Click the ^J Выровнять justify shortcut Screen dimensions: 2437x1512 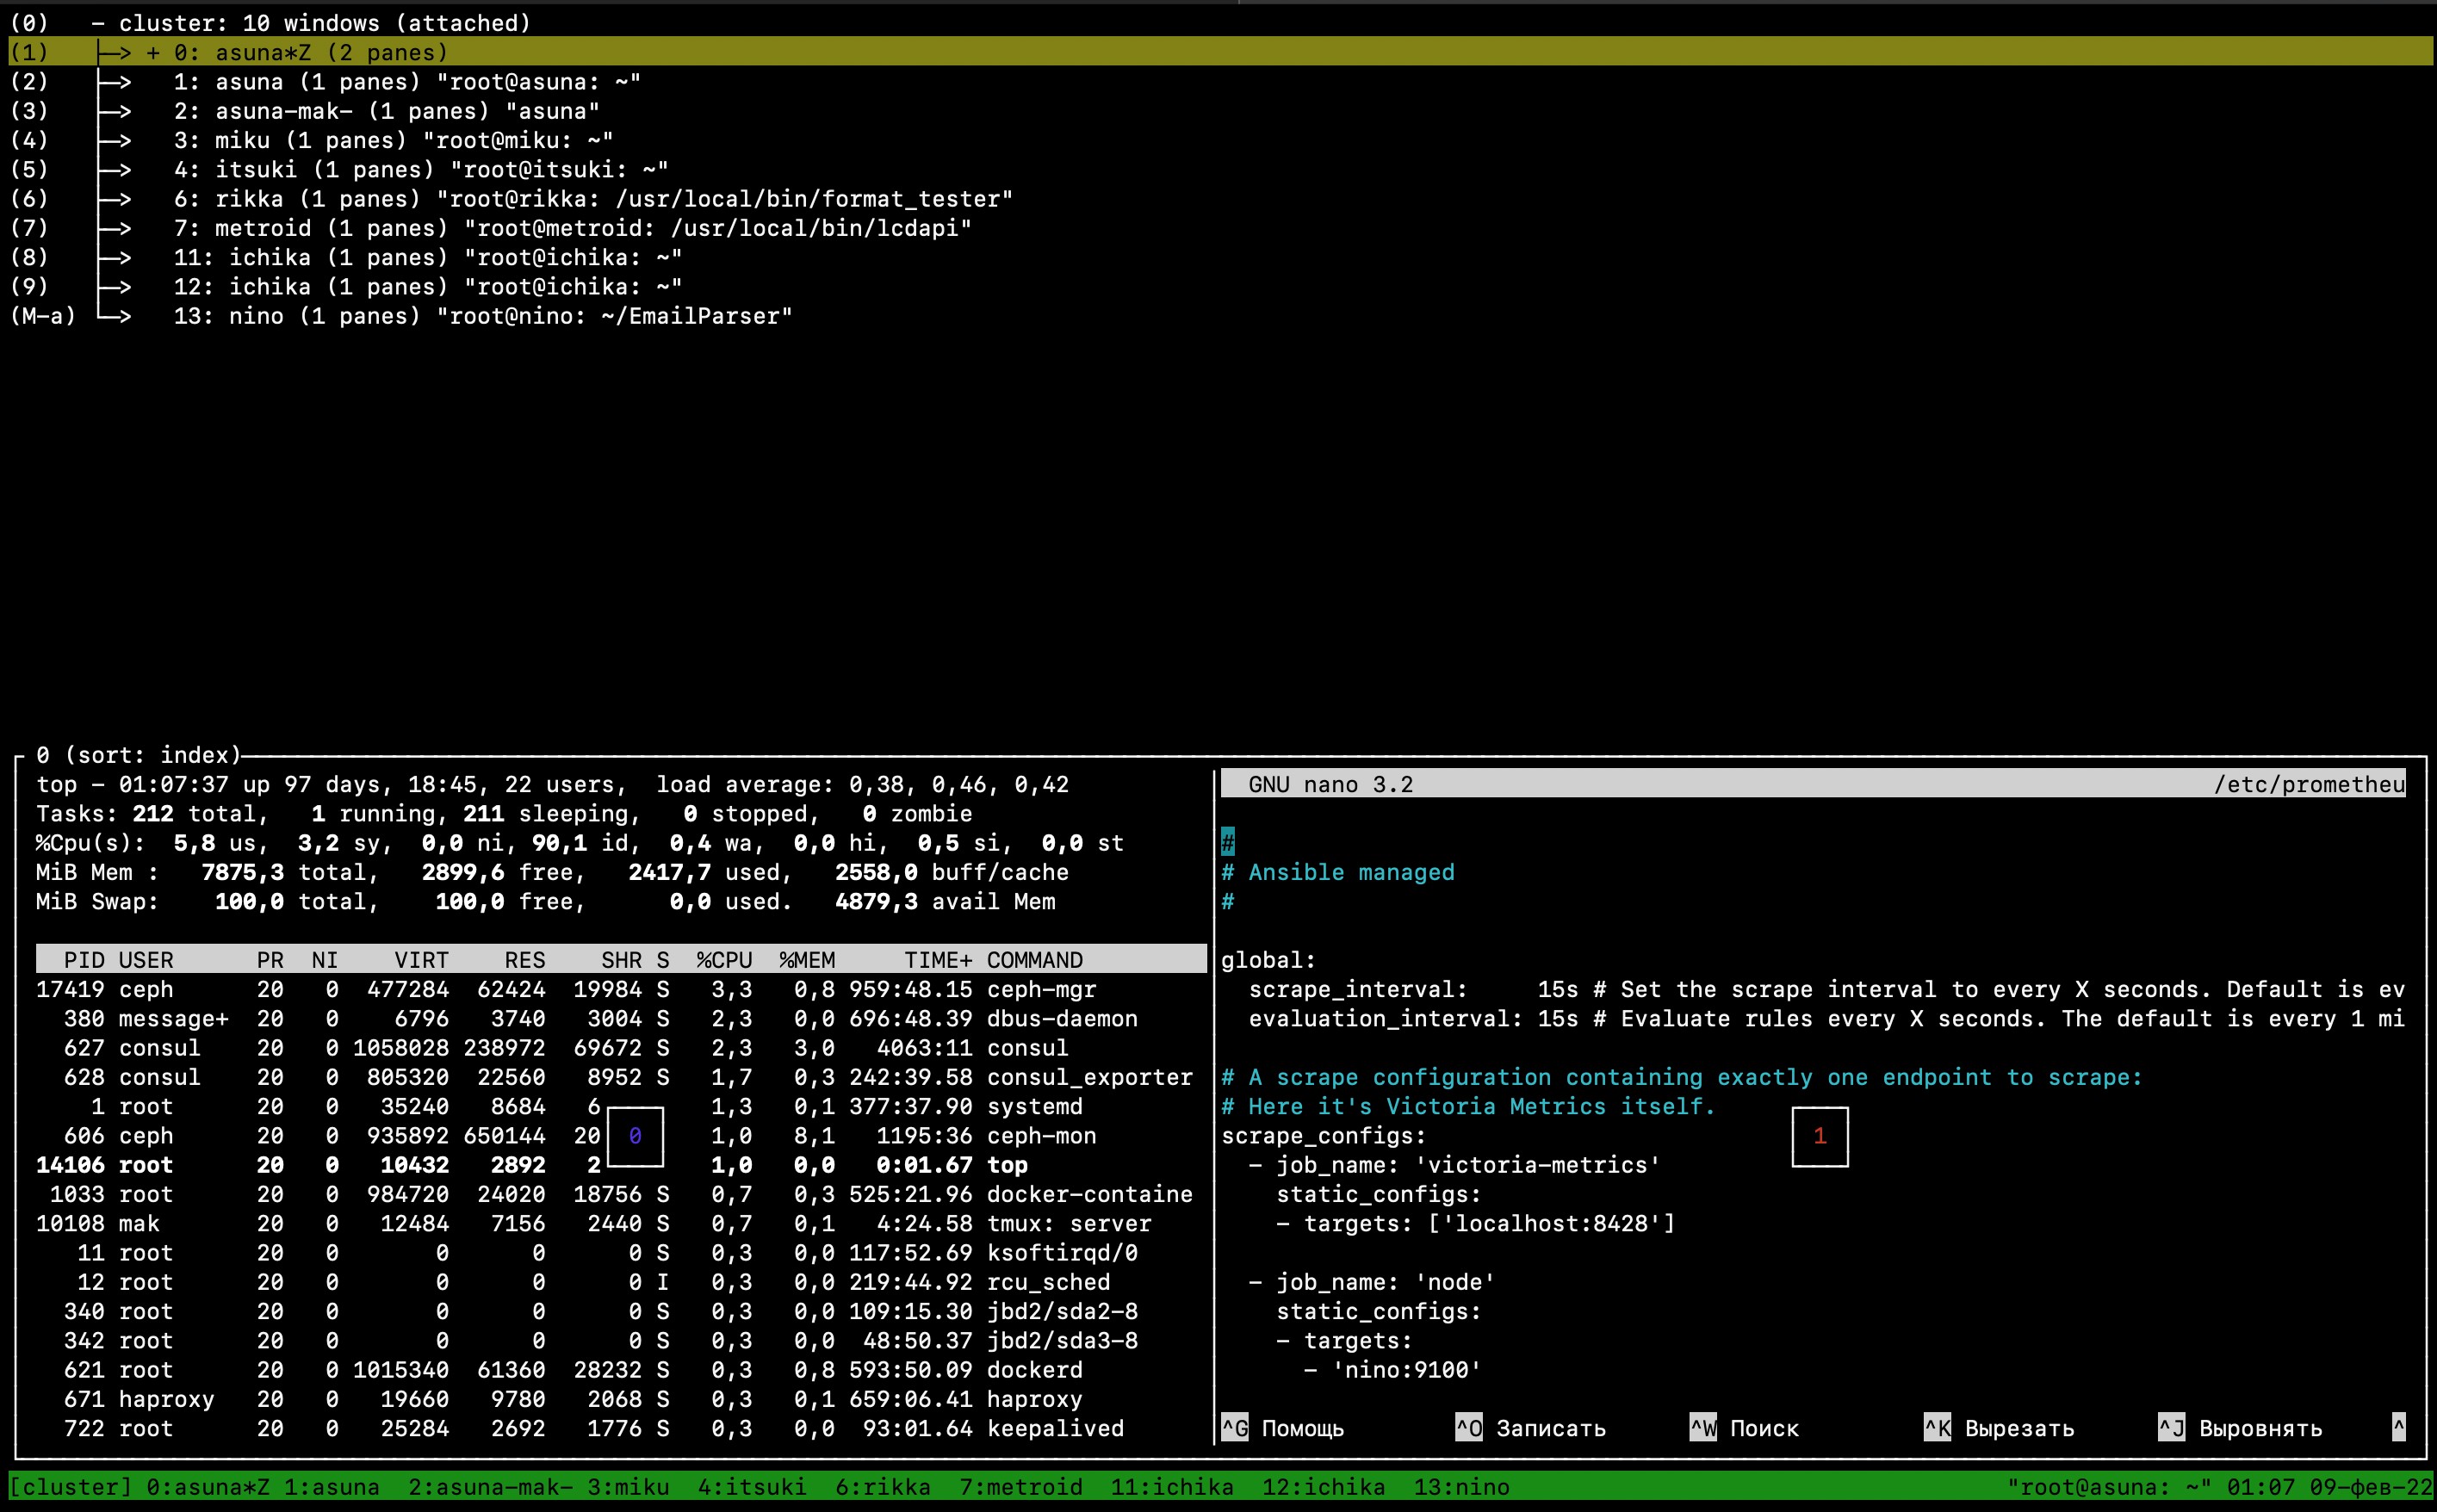point(2239,1428)
